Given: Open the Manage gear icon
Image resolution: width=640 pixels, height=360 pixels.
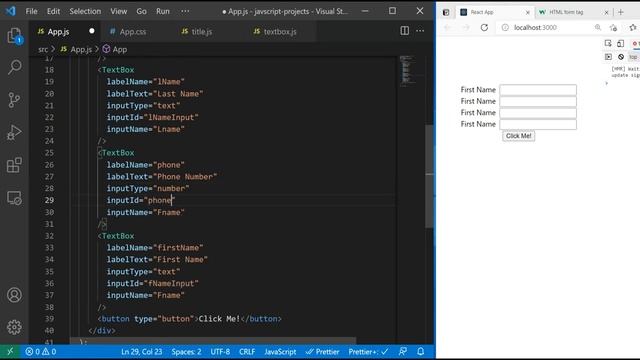Looking at the screenshot, I should click(x=14, y=327).
